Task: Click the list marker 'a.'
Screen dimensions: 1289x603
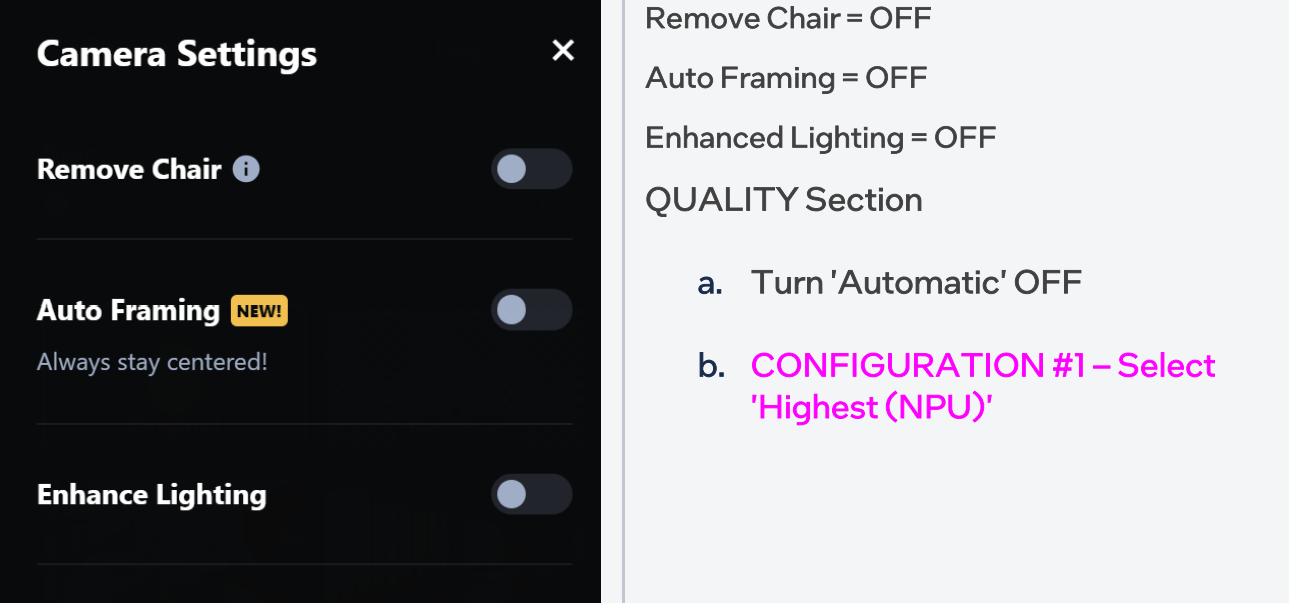Action: tap(710, 284)
